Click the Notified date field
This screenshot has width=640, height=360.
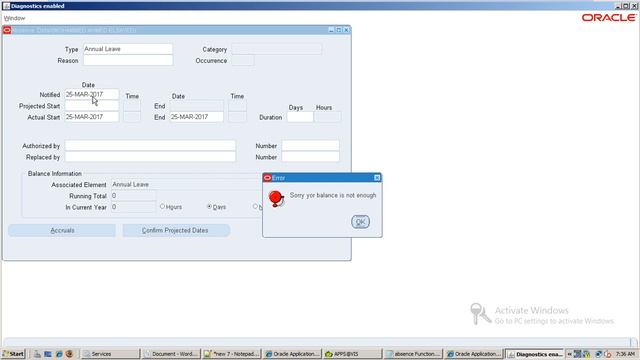(92, 95)
